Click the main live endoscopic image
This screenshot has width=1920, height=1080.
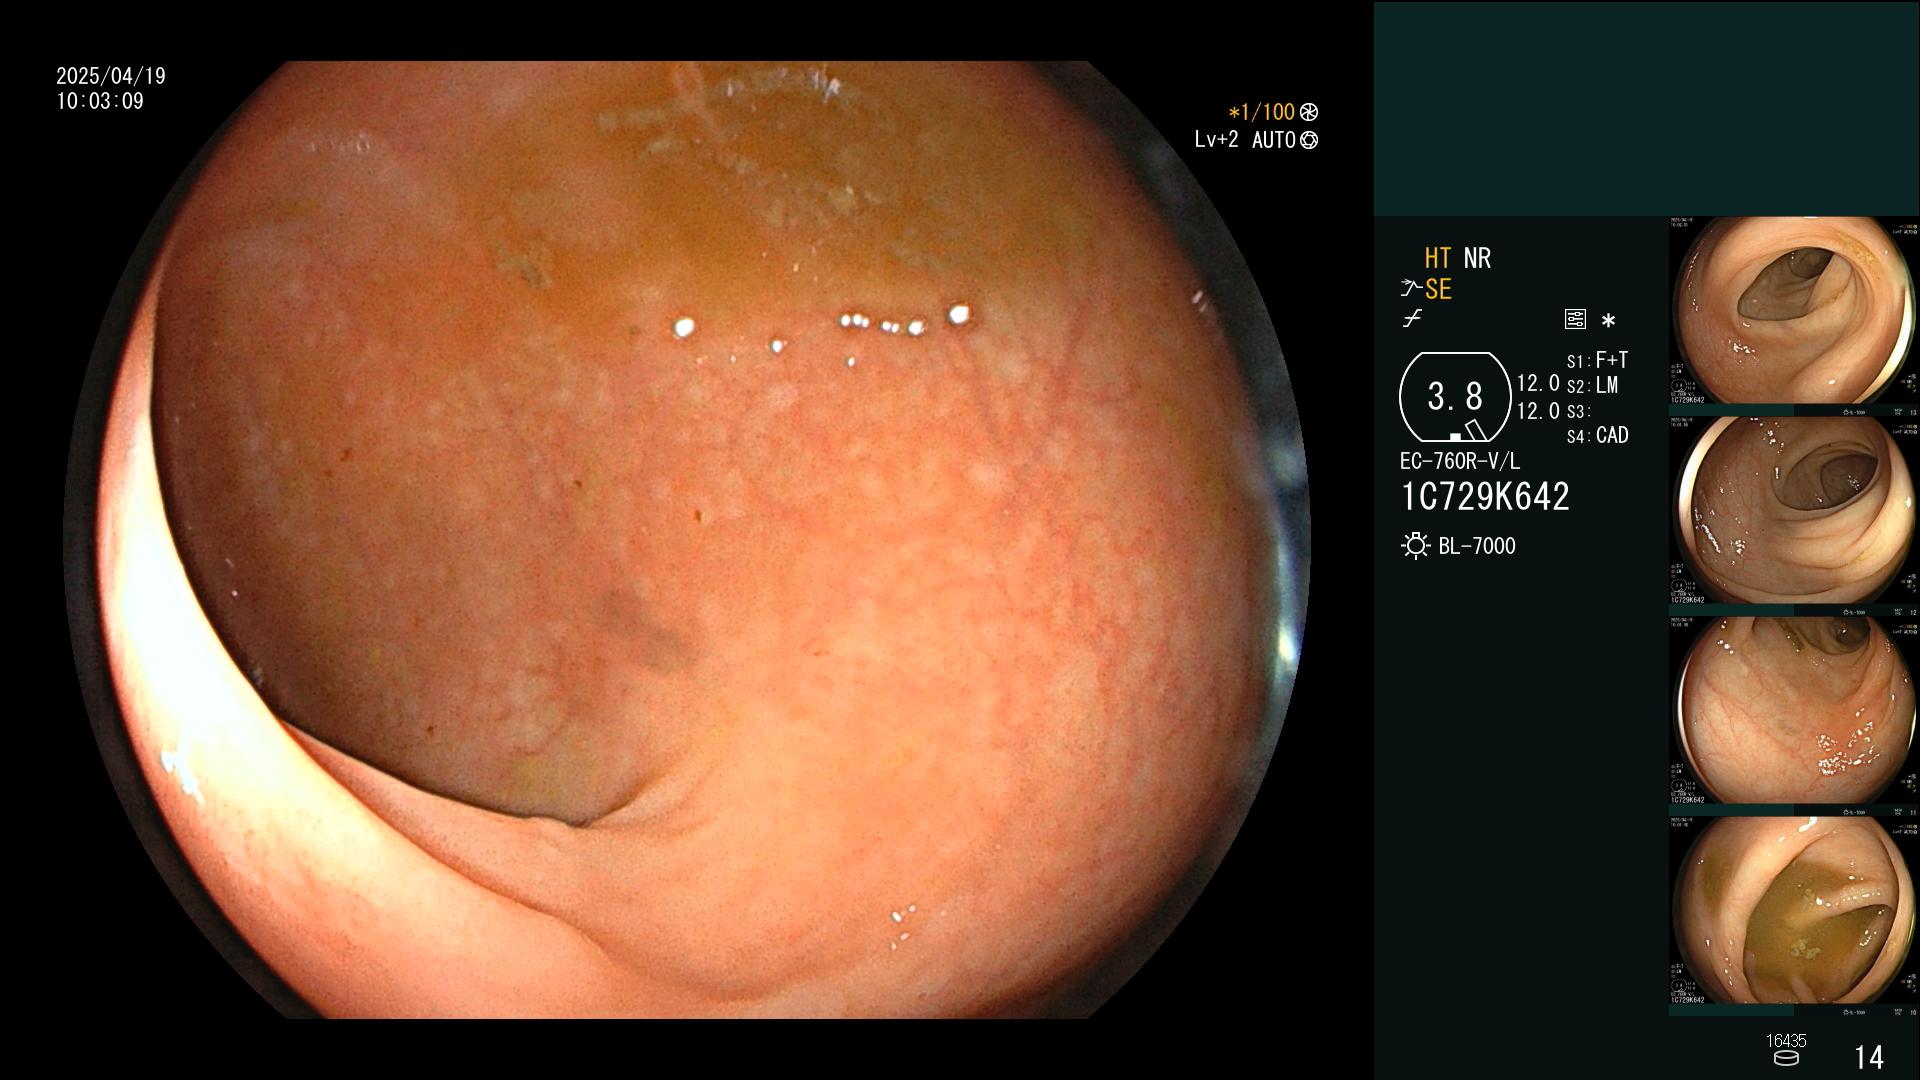pyautogui.click(x=686, y=540)
